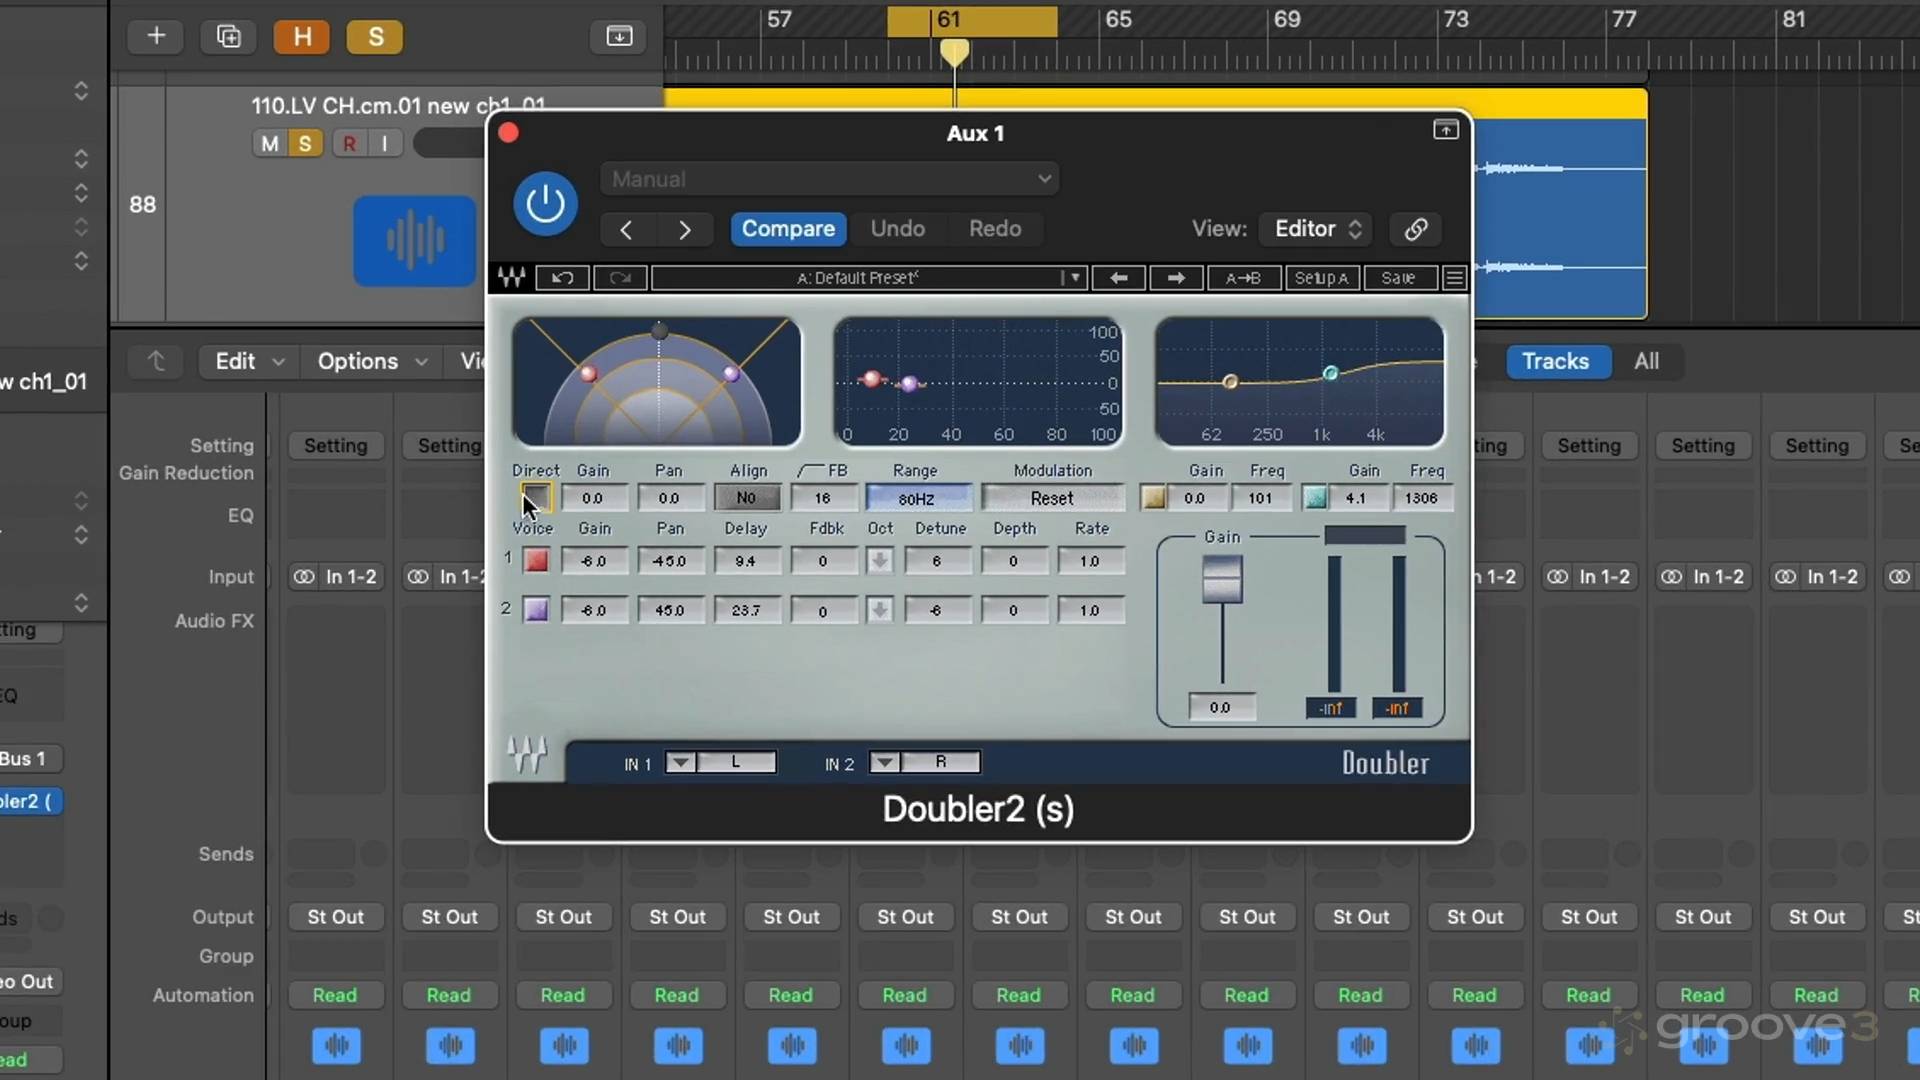Screen dimensions: 1920x1080
Task: Click the Compare button
Action: click(x=788, y=229)
